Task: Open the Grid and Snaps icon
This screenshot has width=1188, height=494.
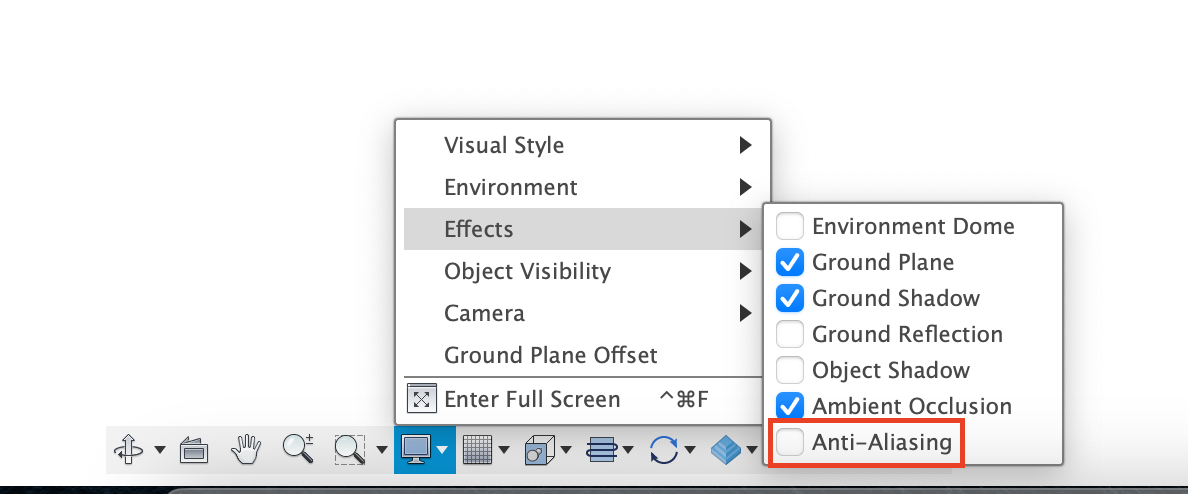Action: [x=478, y=449]
